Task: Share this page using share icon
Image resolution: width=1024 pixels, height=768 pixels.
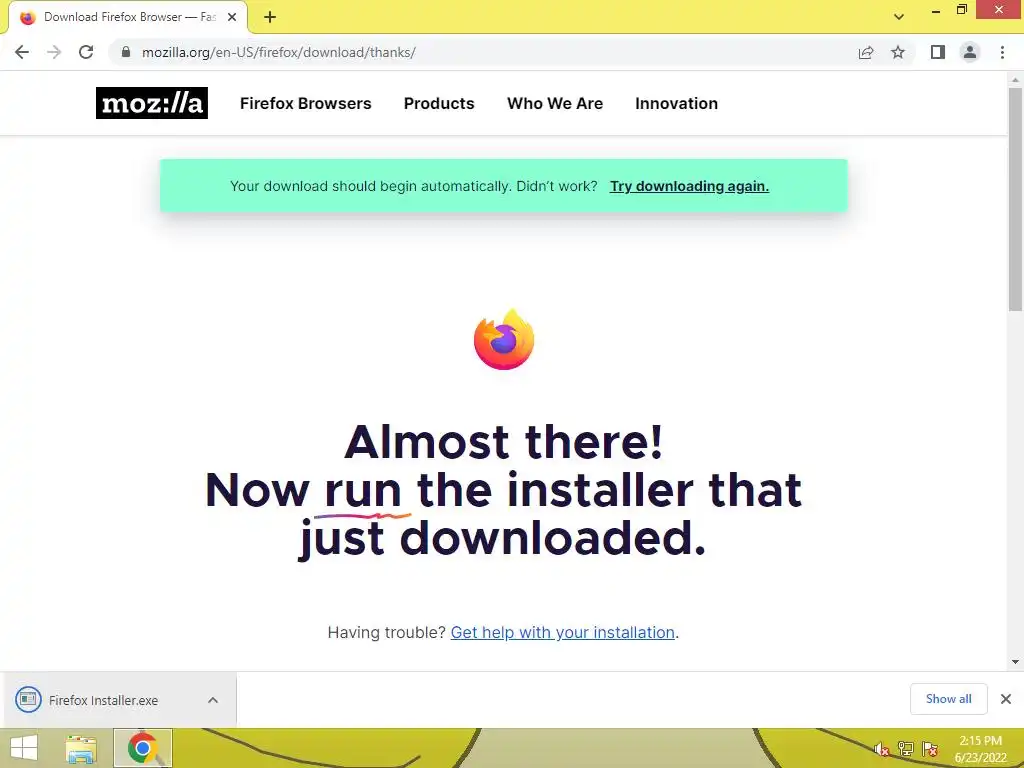Action: [x=866, y=52]
